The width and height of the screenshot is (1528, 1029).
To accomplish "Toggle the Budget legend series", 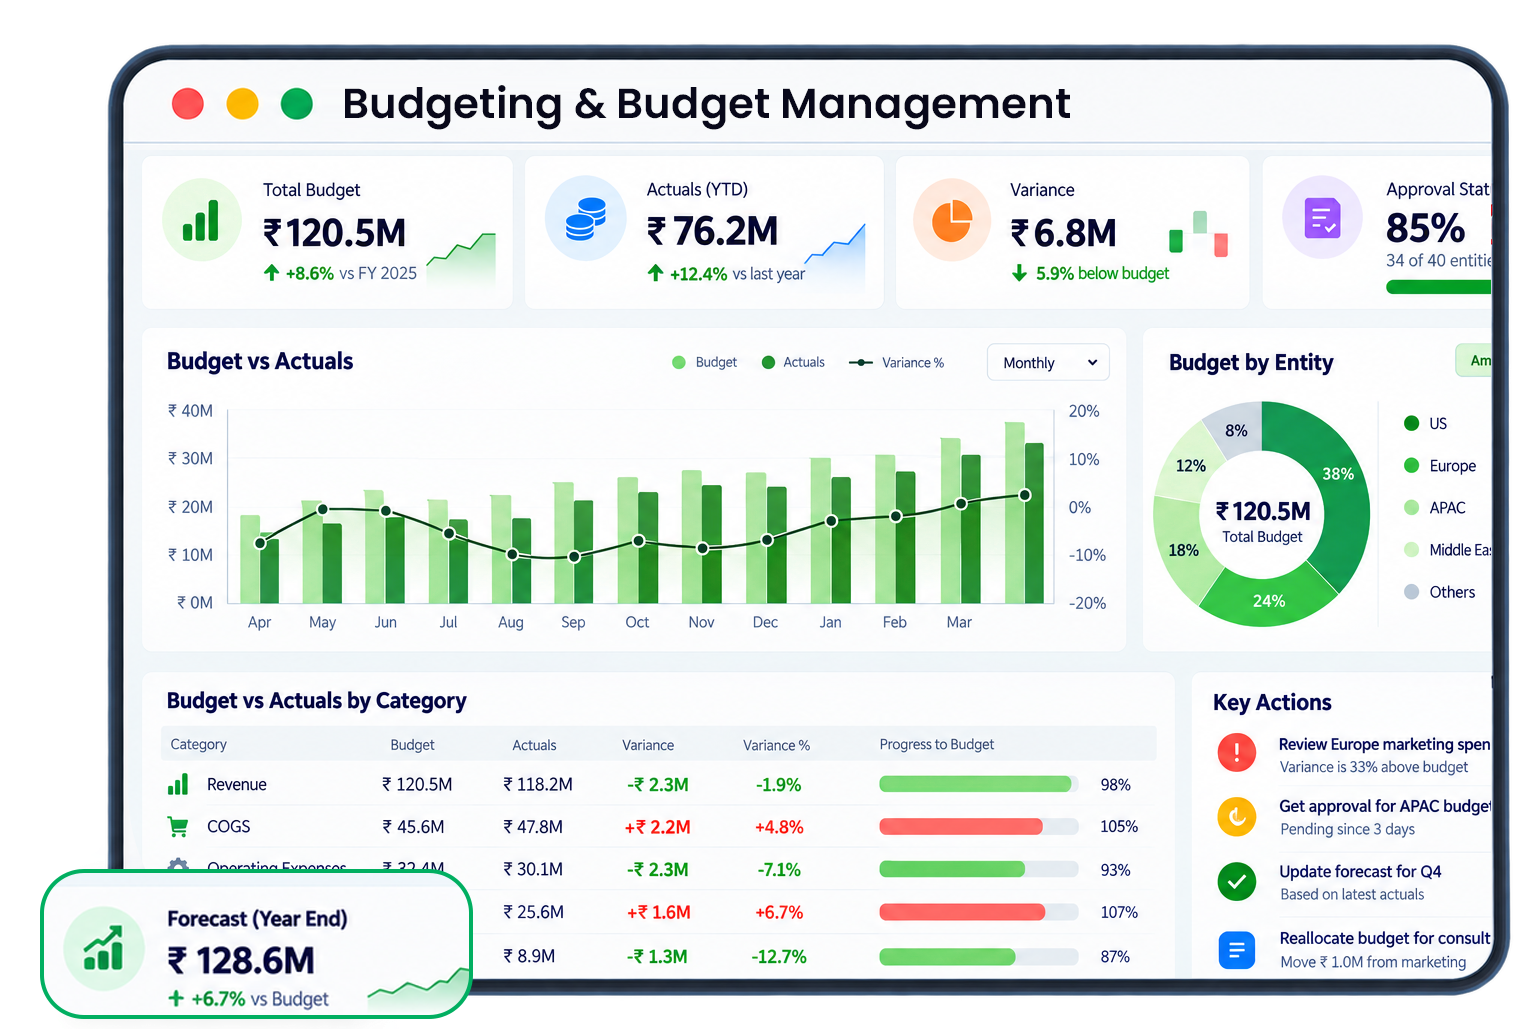I will click(705, 362).
